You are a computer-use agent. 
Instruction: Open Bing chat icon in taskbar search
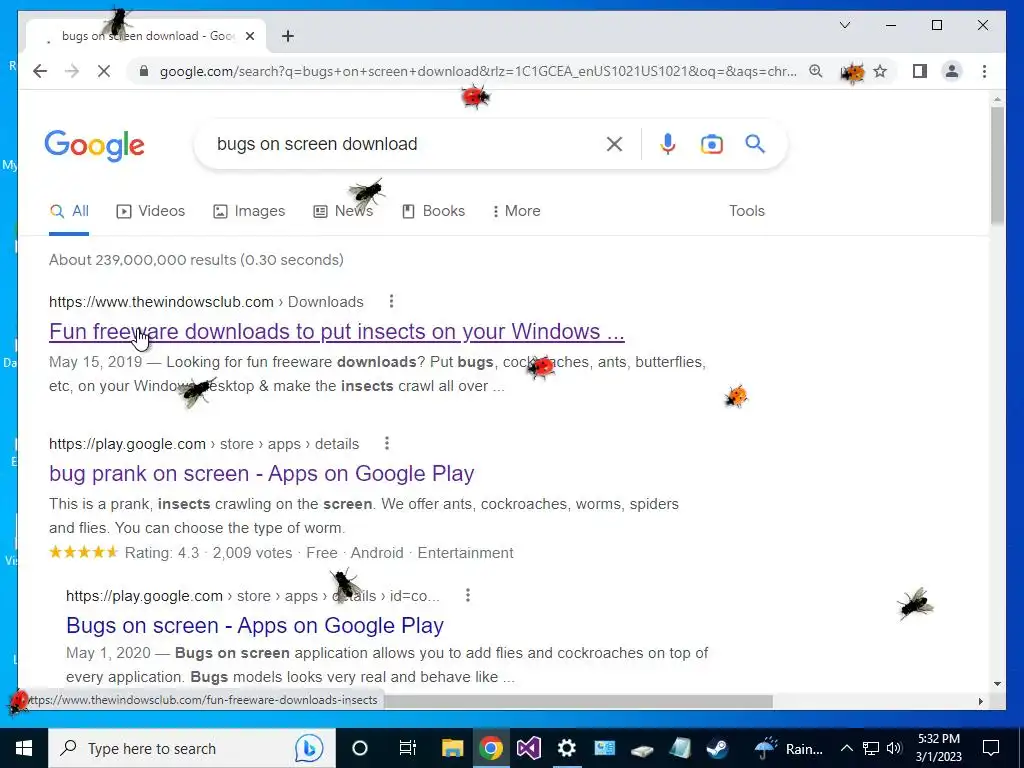click(310, 748)
